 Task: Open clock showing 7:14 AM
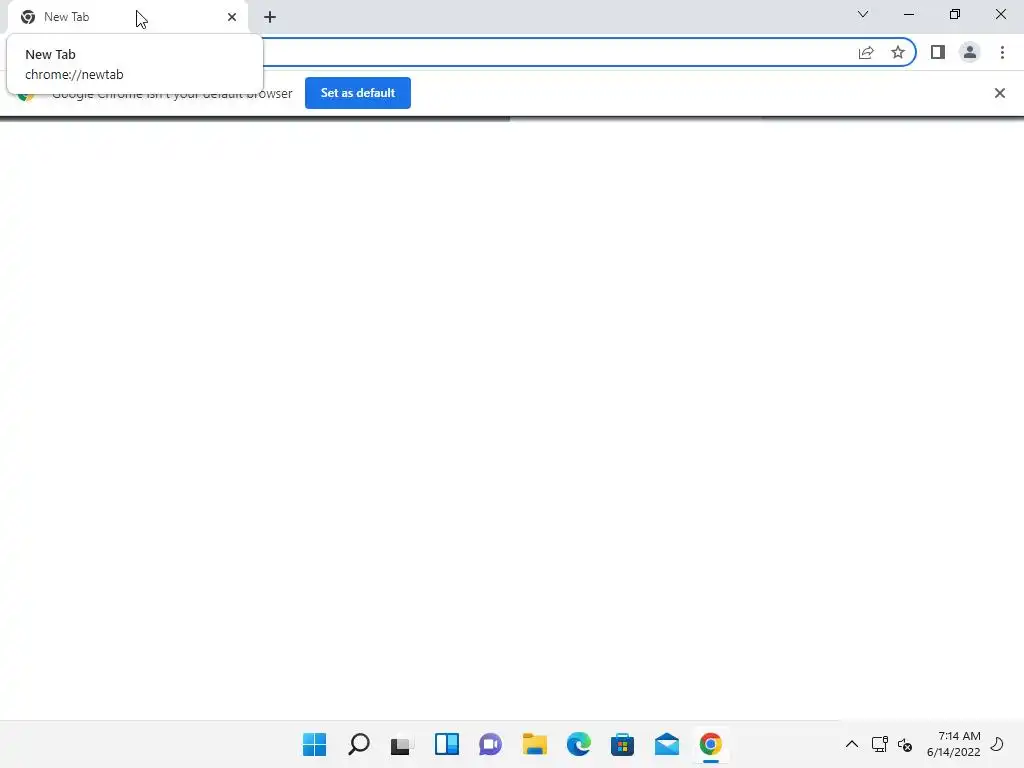pos(953,744)
